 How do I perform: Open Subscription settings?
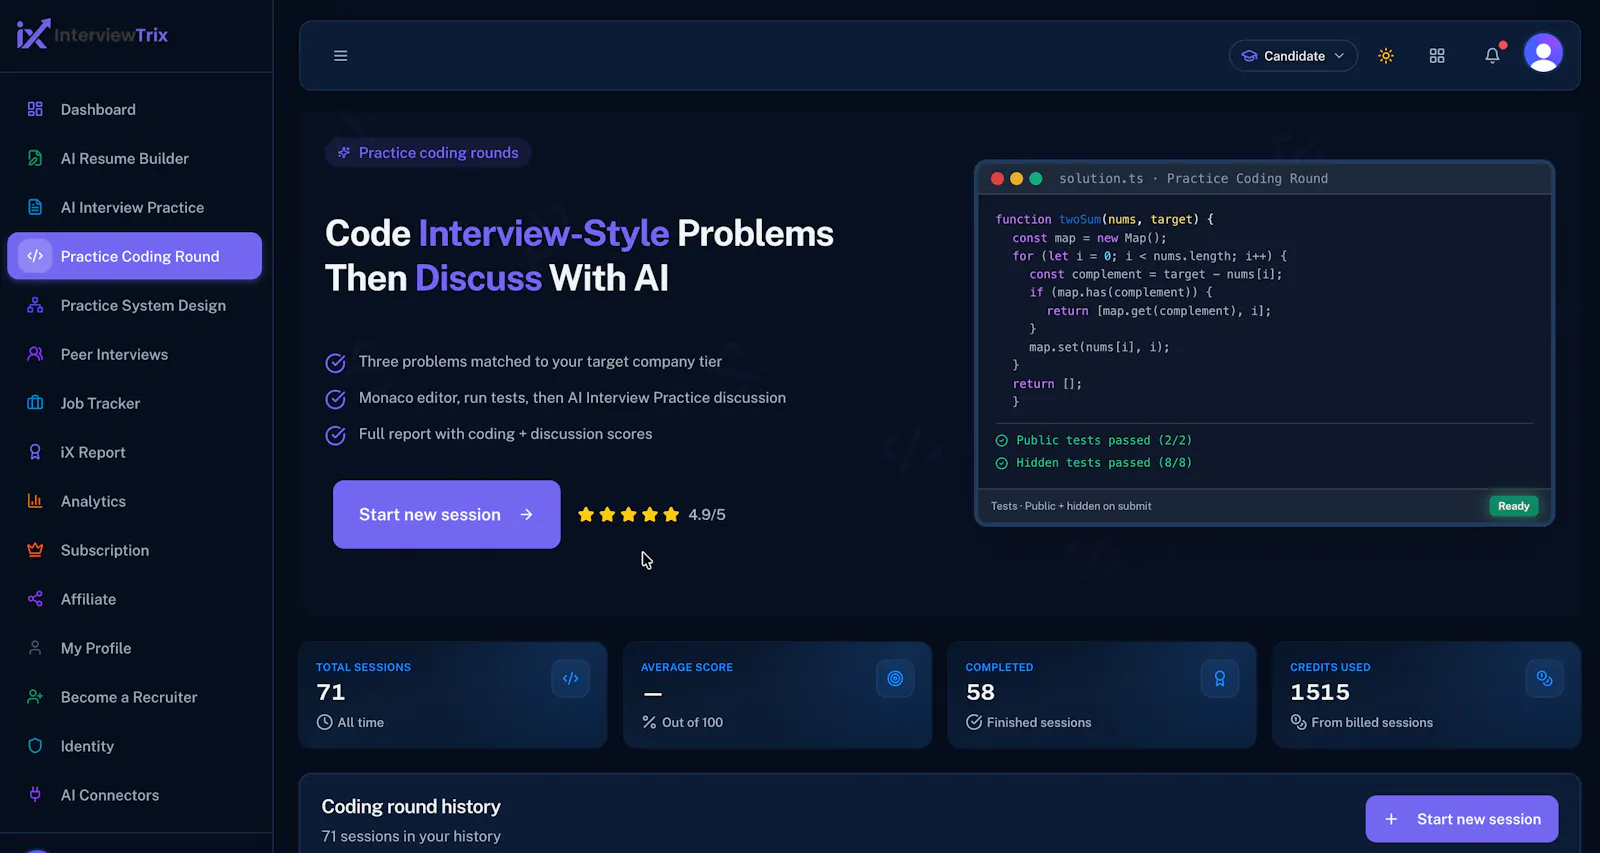(134, 550)
